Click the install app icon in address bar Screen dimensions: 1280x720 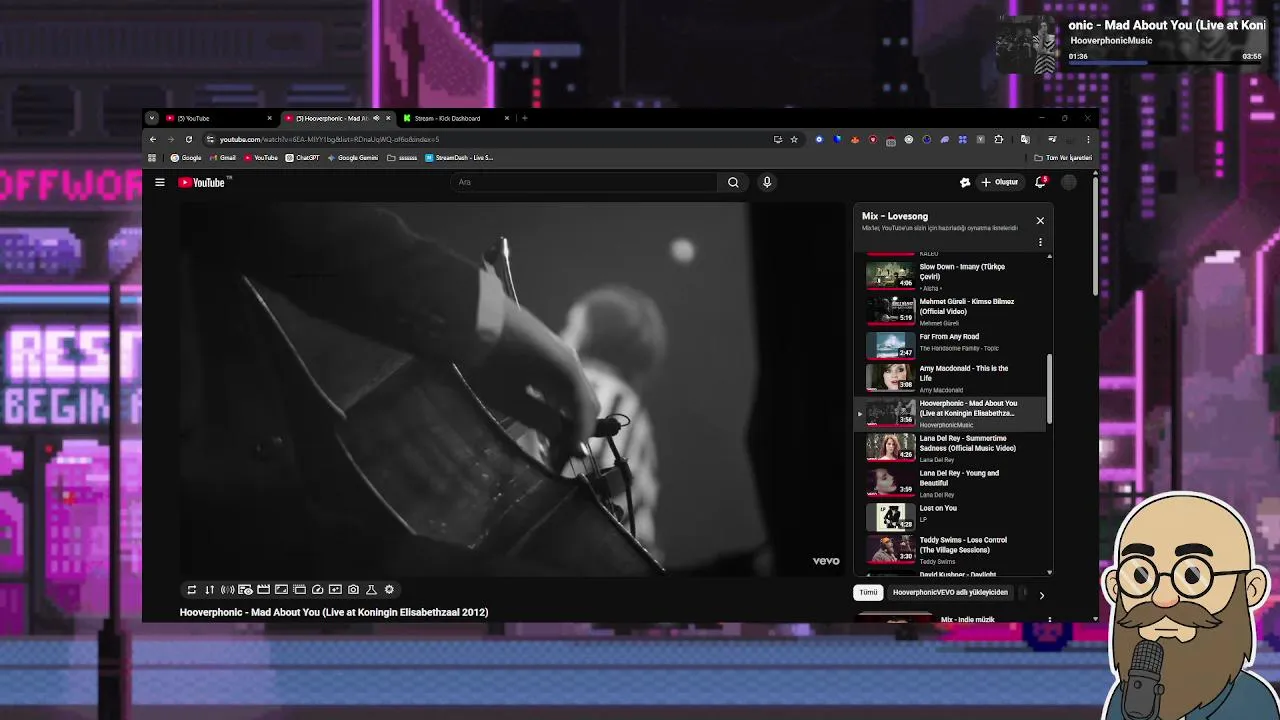coord(777,139)
